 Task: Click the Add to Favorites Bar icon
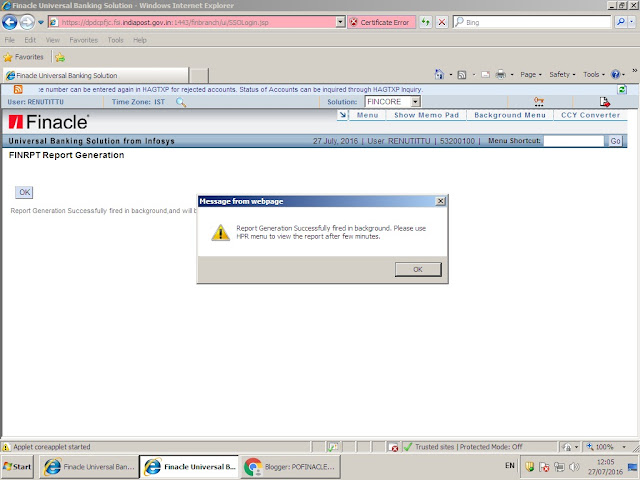click(60, 57)
